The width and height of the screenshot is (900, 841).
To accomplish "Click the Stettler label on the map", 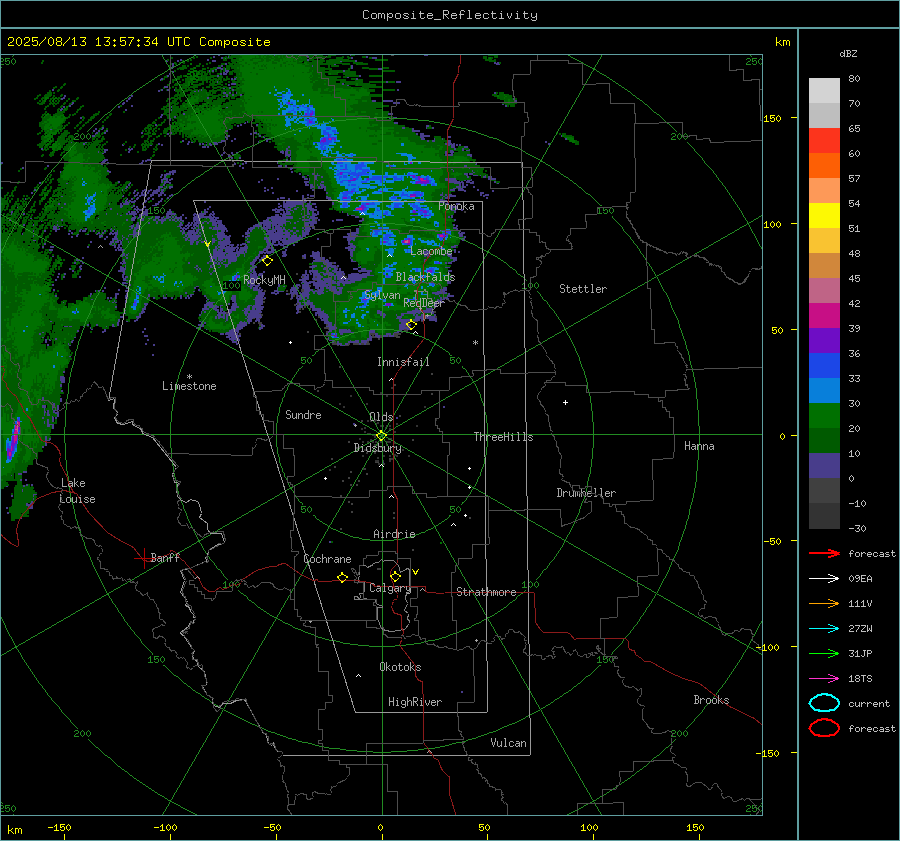I will point(583,289).
